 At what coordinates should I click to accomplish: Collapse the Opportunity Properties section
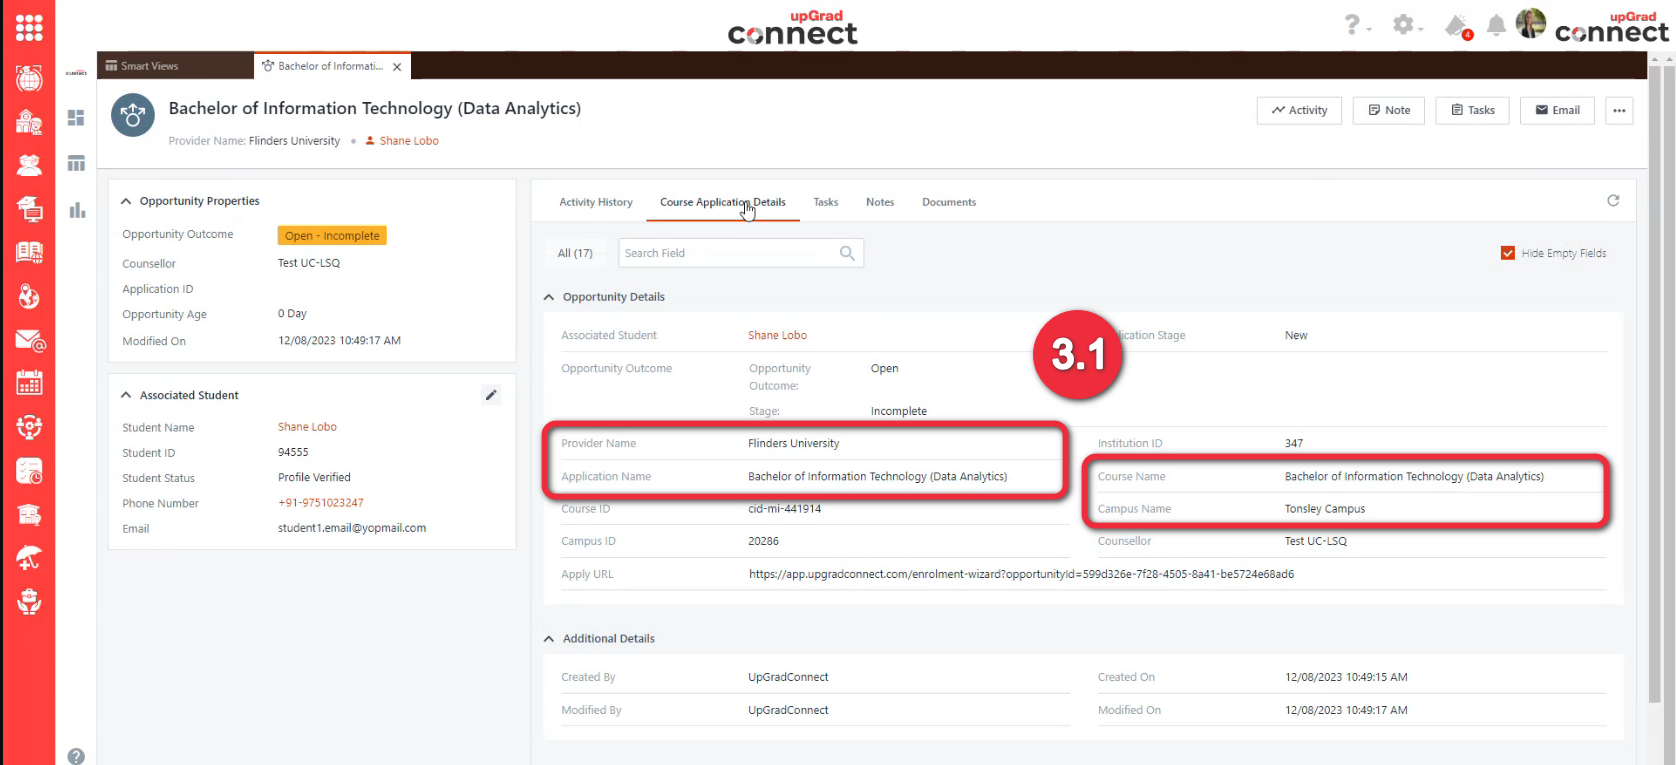126,201
